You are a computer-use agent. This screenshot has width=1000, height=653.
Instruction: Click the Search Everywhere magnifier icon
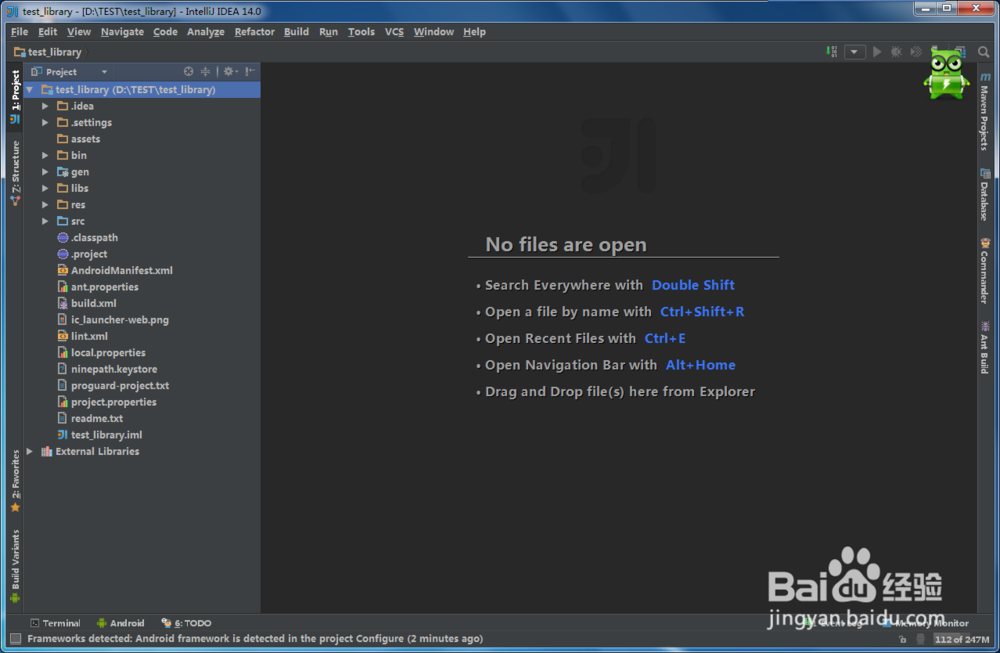point(983,52)
